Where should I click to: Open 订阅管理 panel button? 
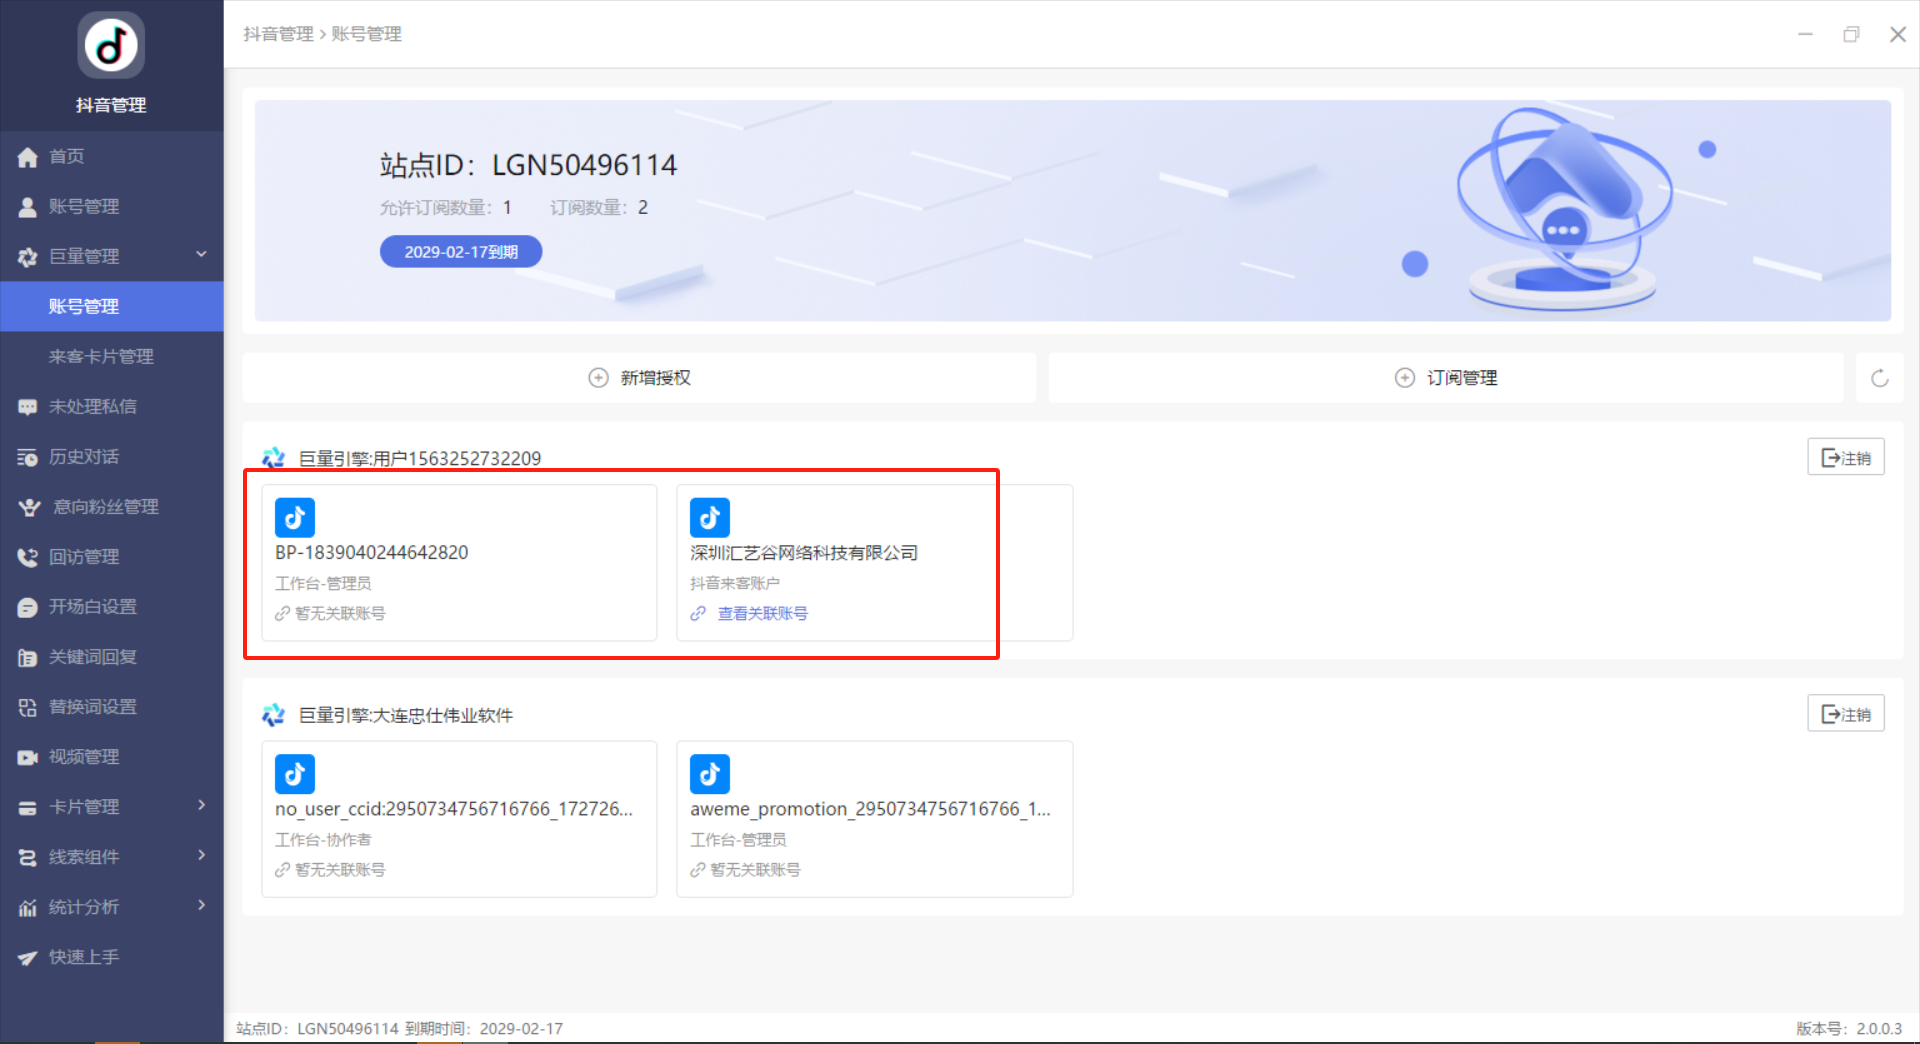pyautogui.click(x=1446, y=378)
